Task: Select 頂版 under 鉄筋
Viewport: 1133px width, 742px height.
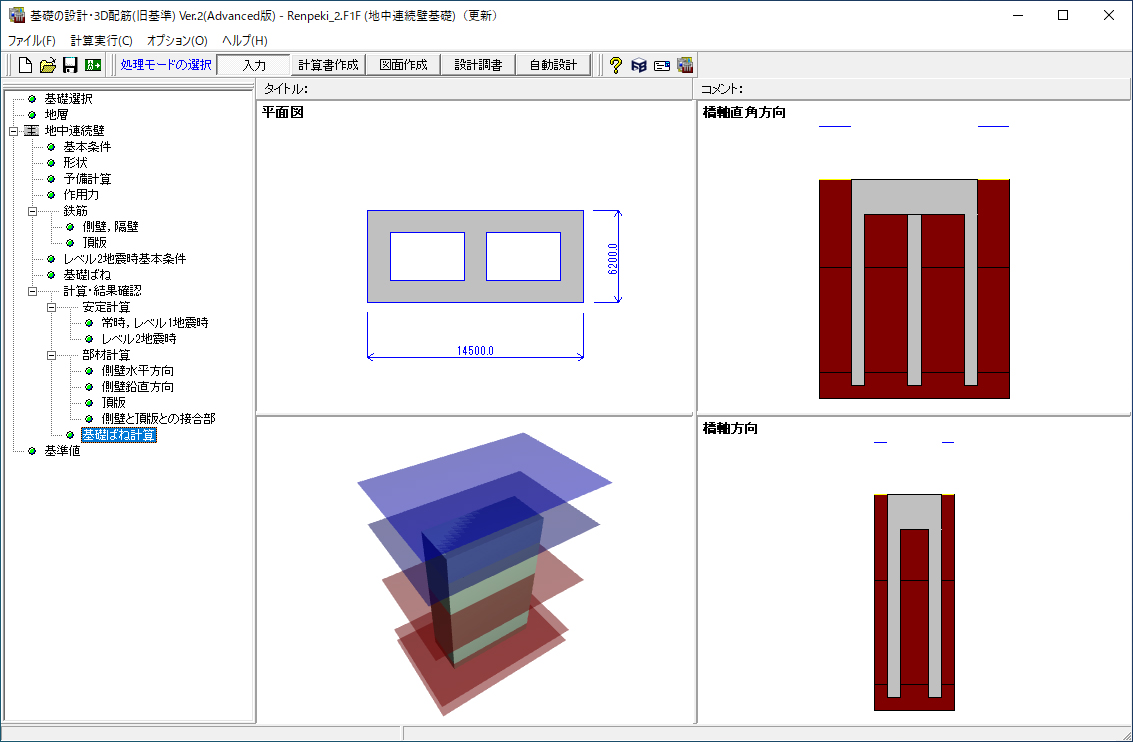Action: [94, 243]
